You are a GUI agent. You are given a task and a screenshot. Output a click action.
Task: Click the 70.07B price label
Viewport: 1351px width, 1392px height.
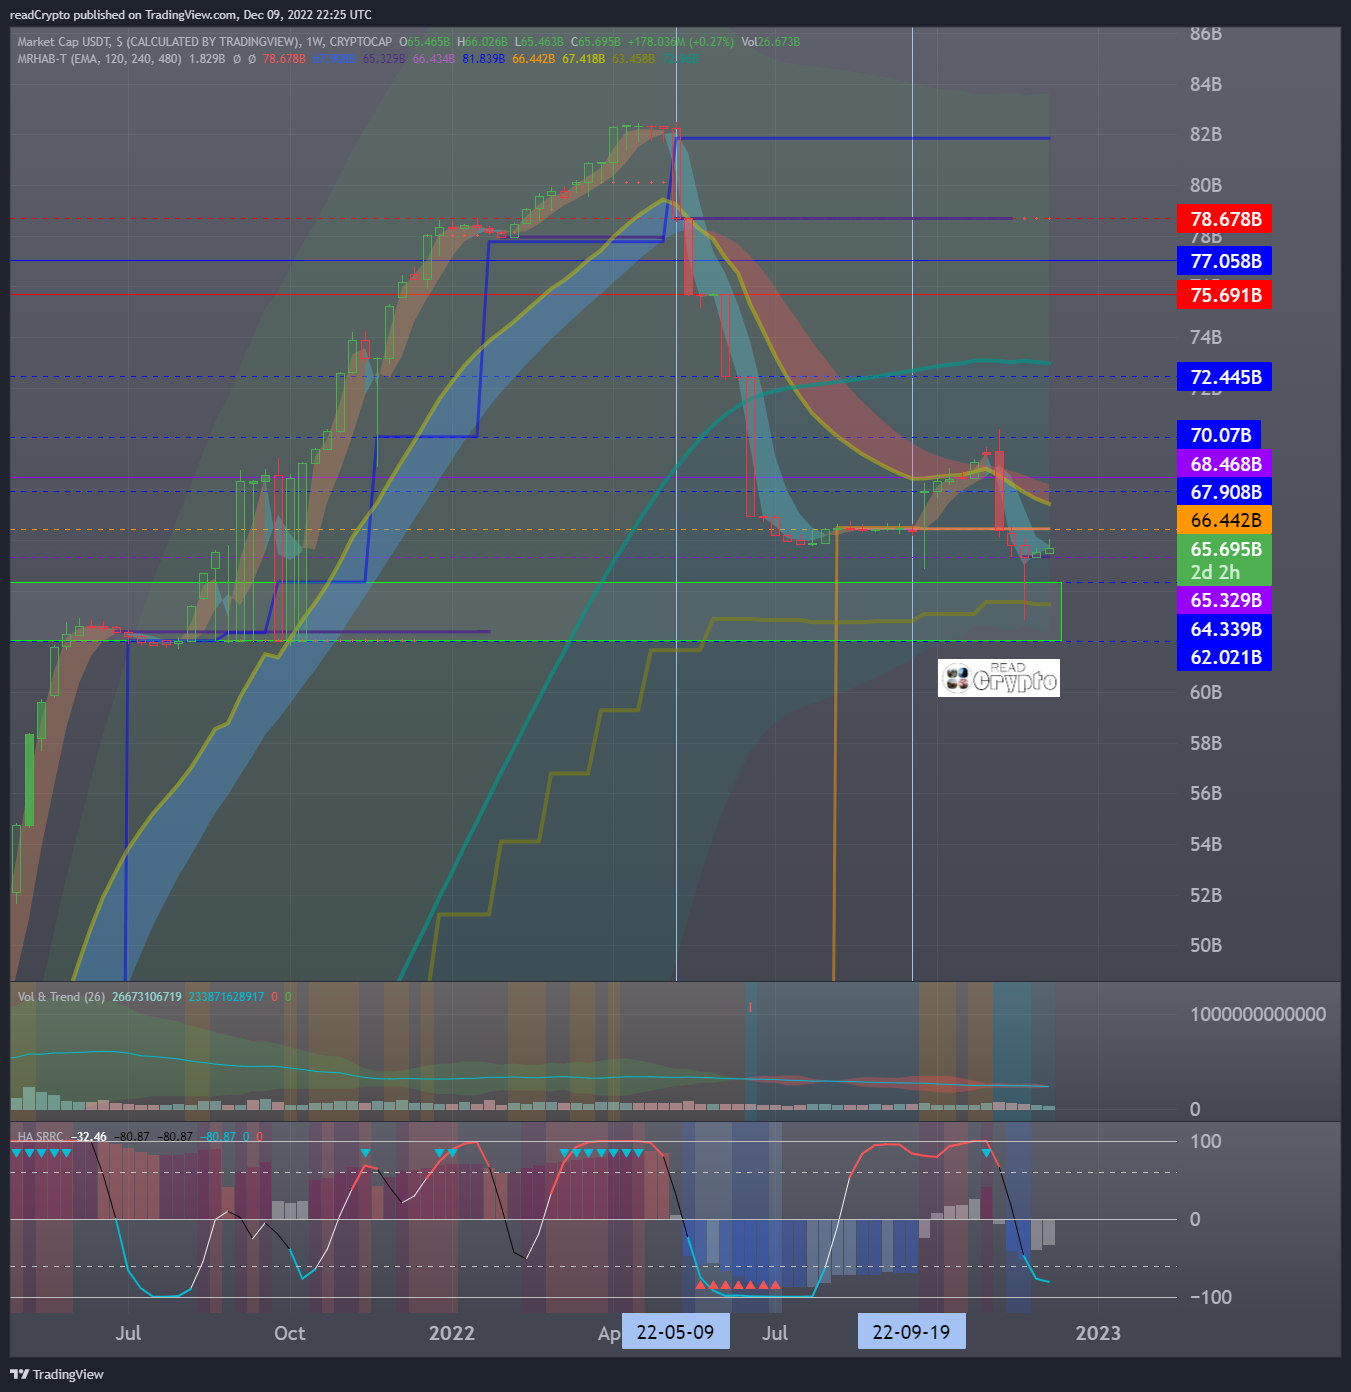1220,435
